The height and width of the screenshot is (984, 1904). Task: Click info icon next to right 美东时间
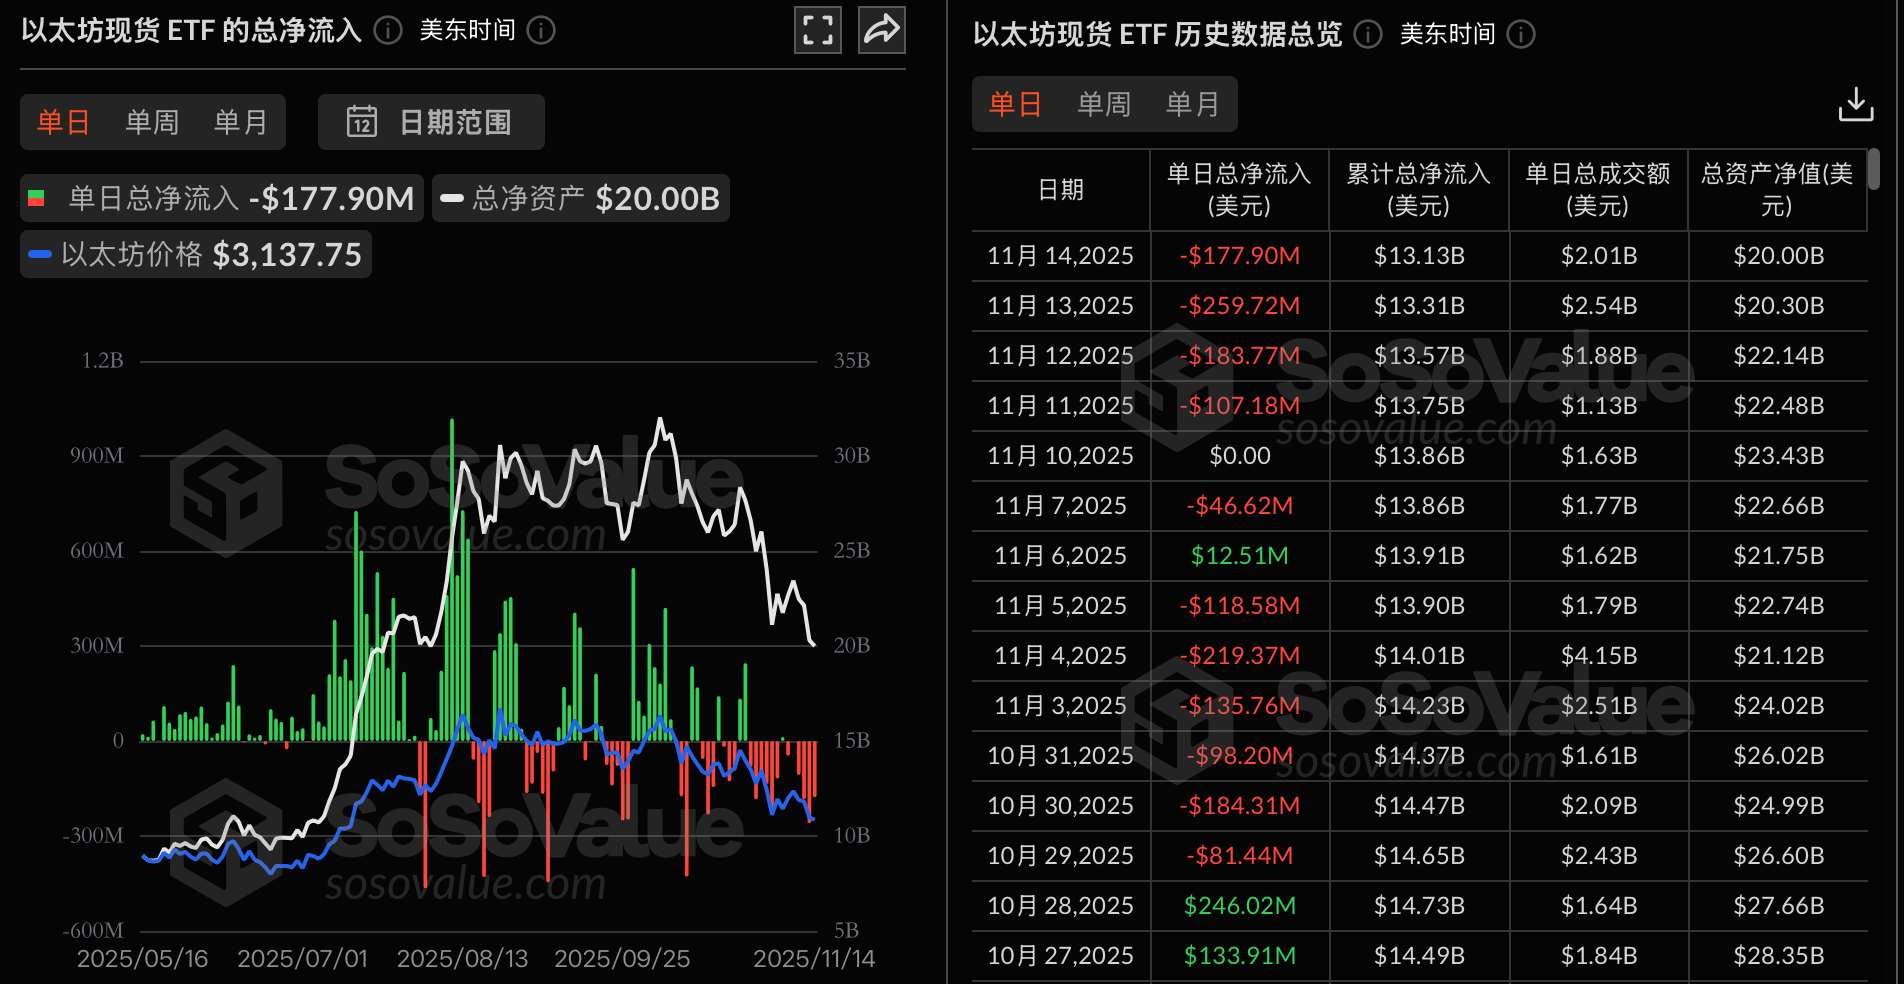point(1521,34)
